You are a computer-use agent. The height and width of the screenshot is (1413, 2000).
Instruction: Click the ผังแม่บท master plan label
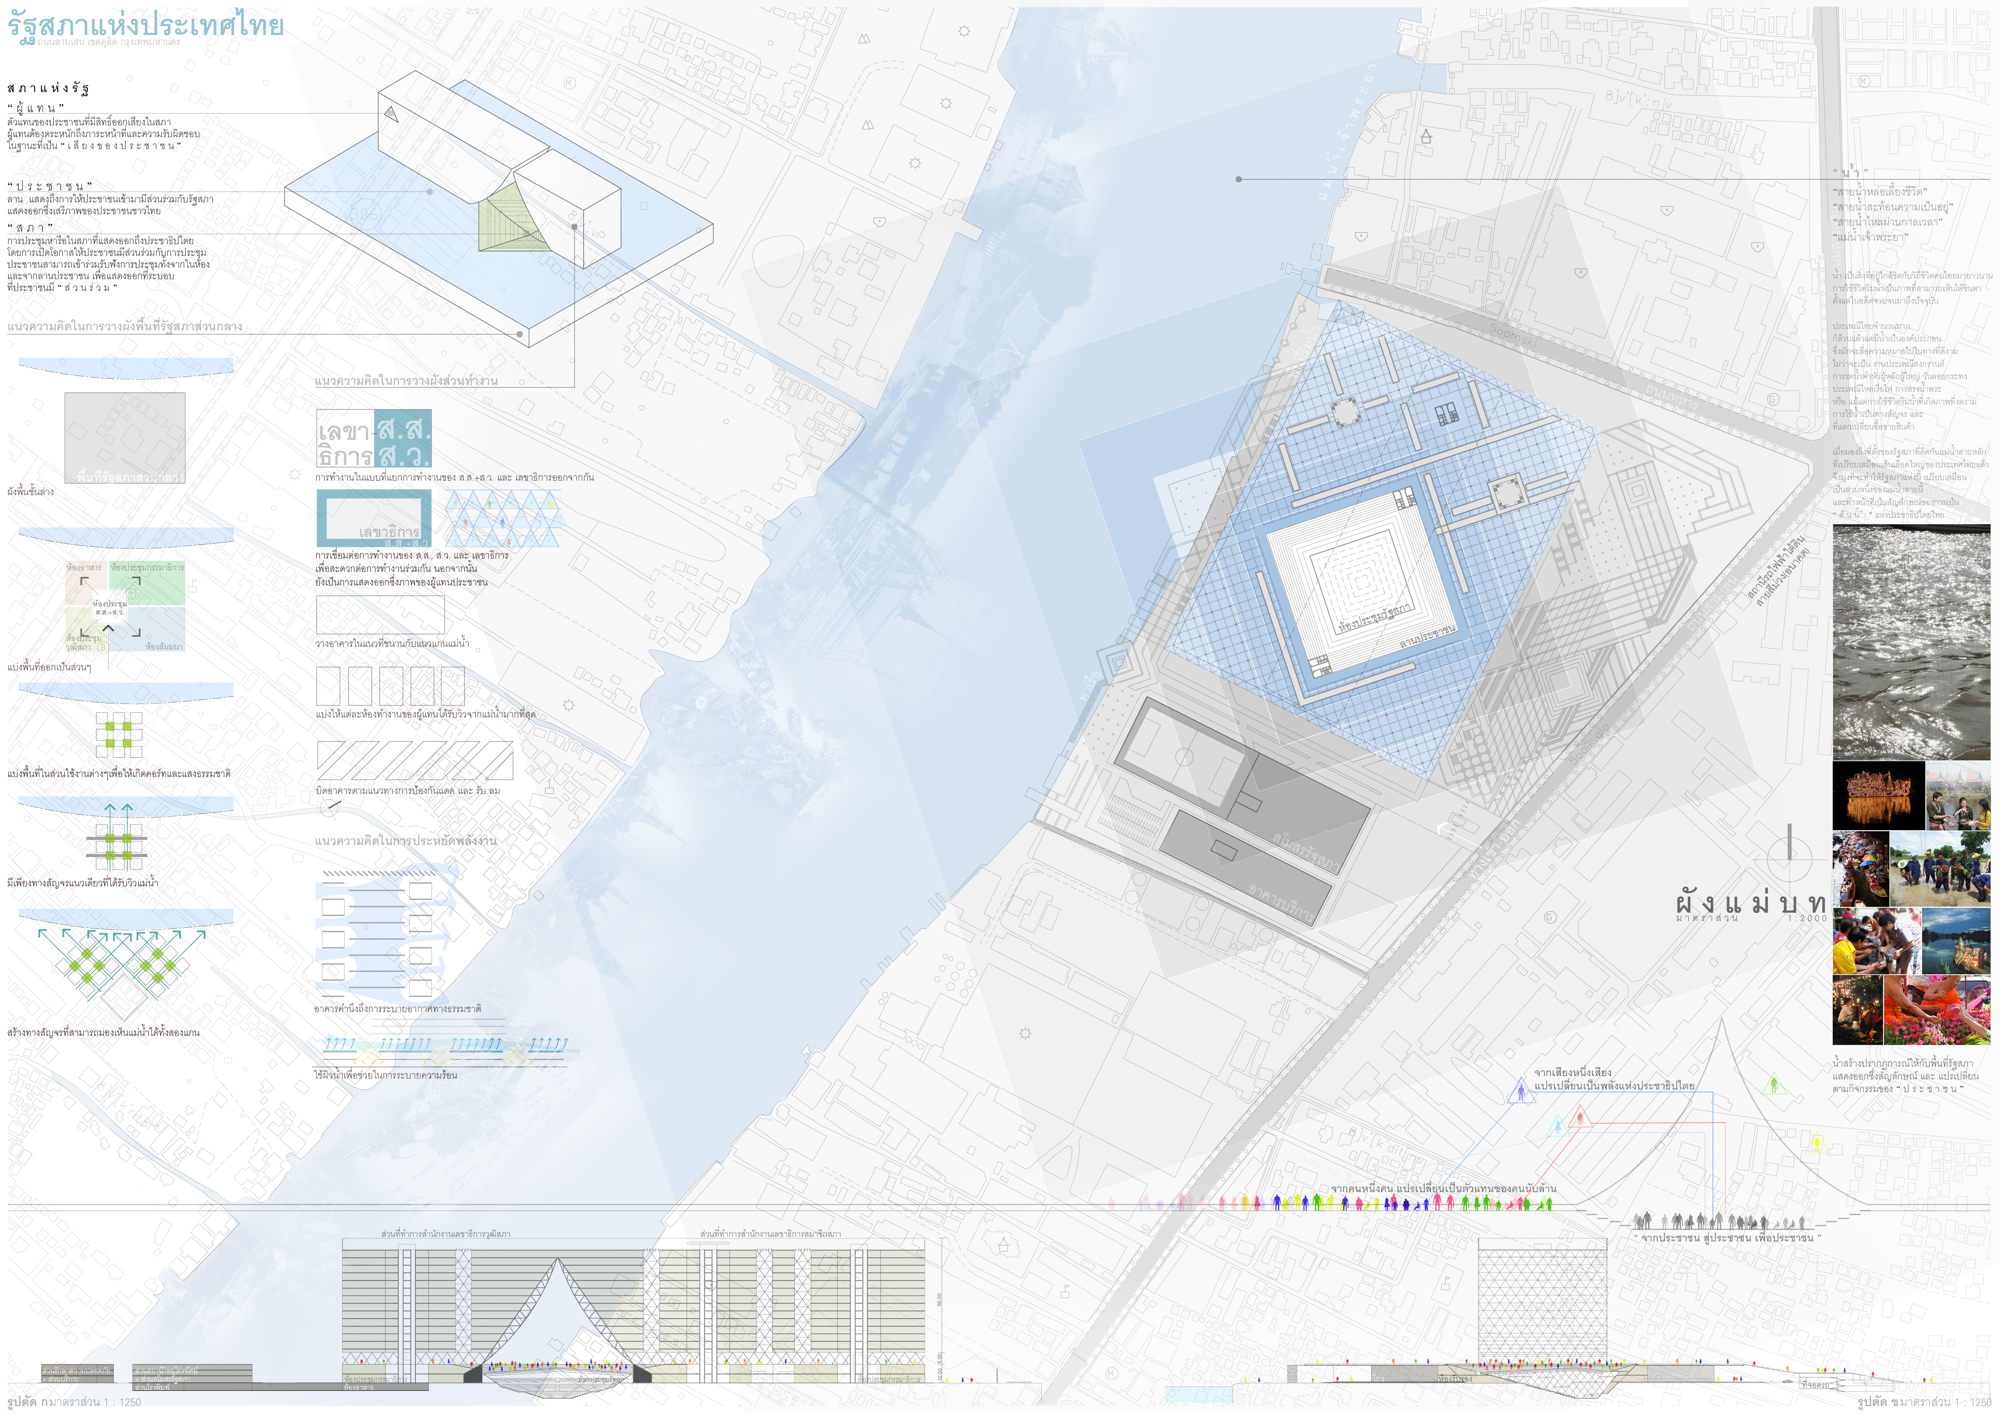(1751, 903)
